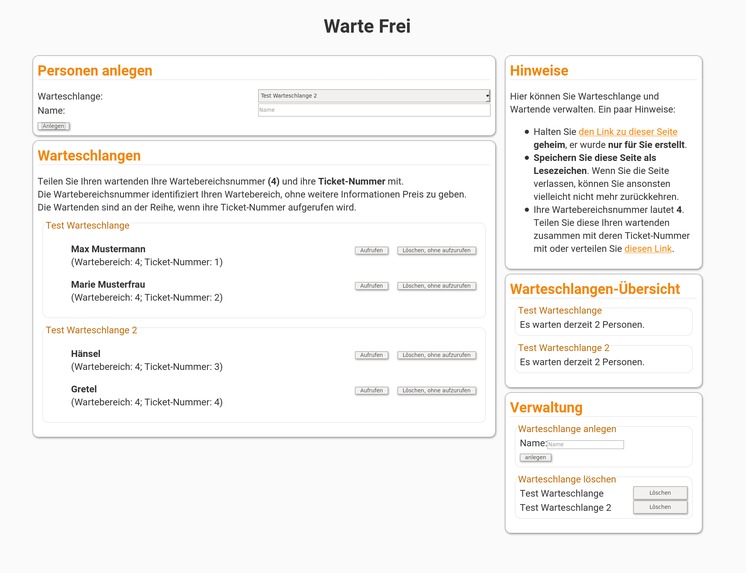
Task: Open the 'diesen Link' hyperlink in Hinweise
Action: click(648, 248)
